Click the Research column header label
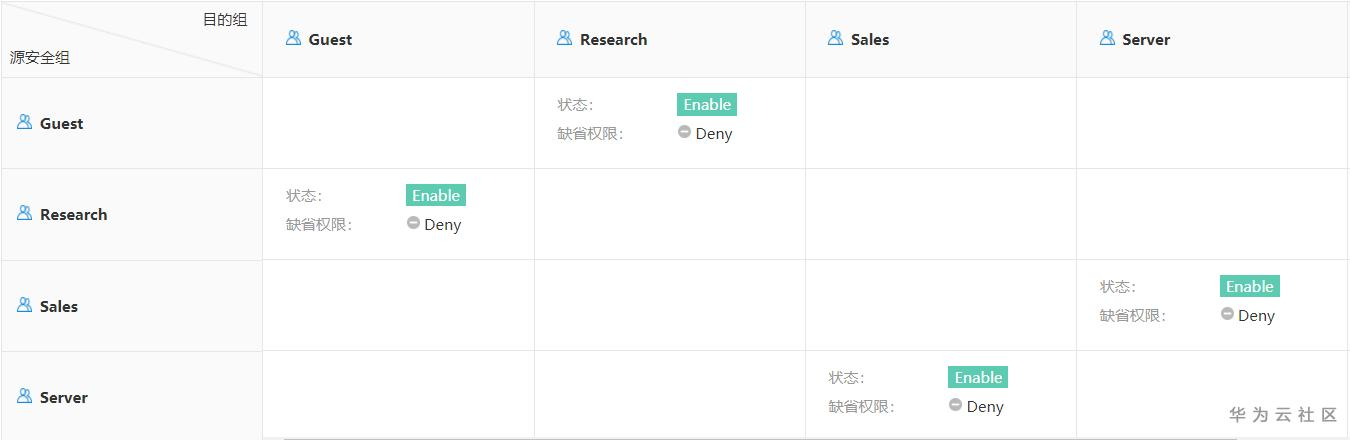 pos(613,40)
